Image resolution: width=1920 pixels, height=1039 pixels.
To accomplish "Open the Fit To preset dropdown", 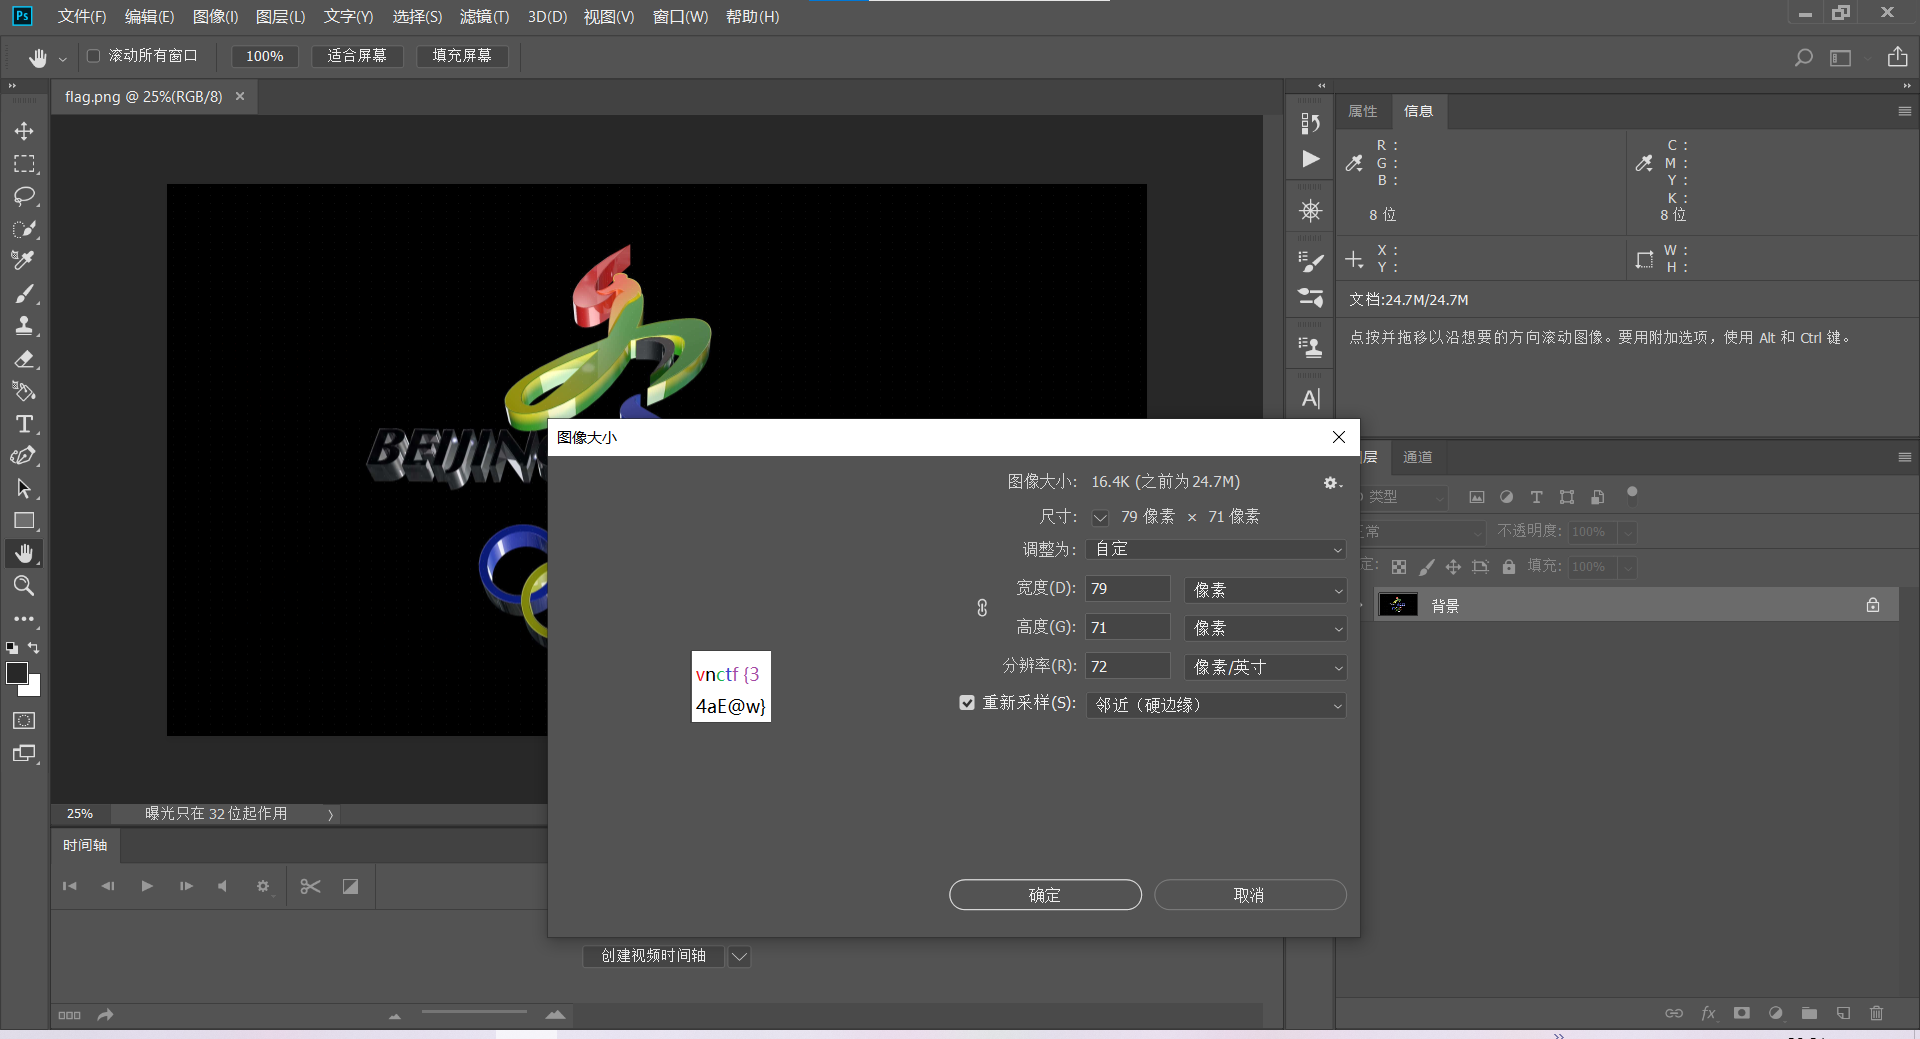I will click(1215, 549).
